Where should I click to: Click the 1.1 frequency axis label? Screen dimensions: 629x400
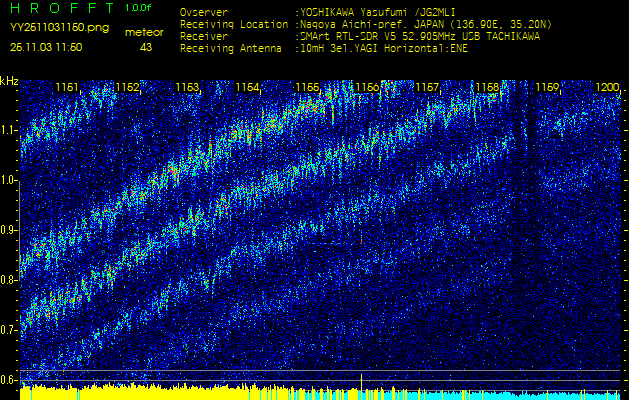click(10, 130)
